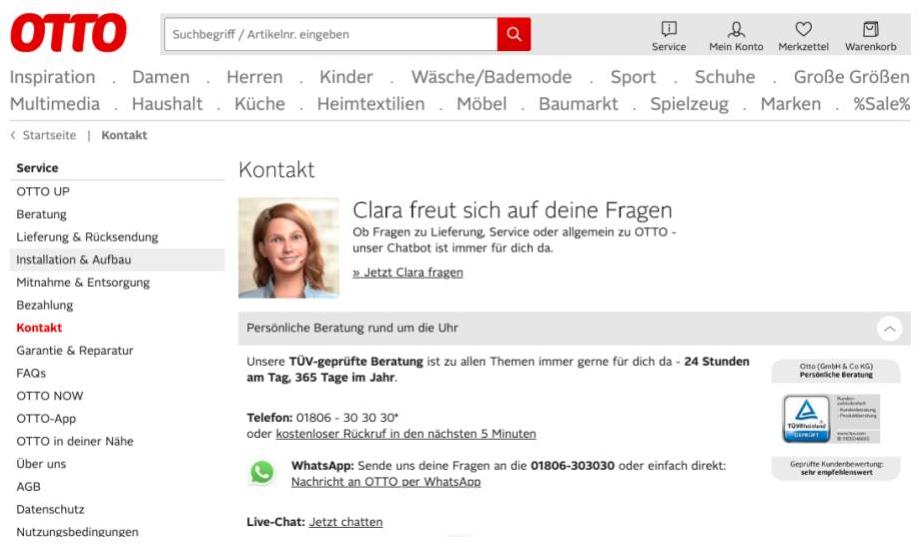
Task: Click heading Clara freut sich auf deine Fragen
Action: click(x=512, y=210)
